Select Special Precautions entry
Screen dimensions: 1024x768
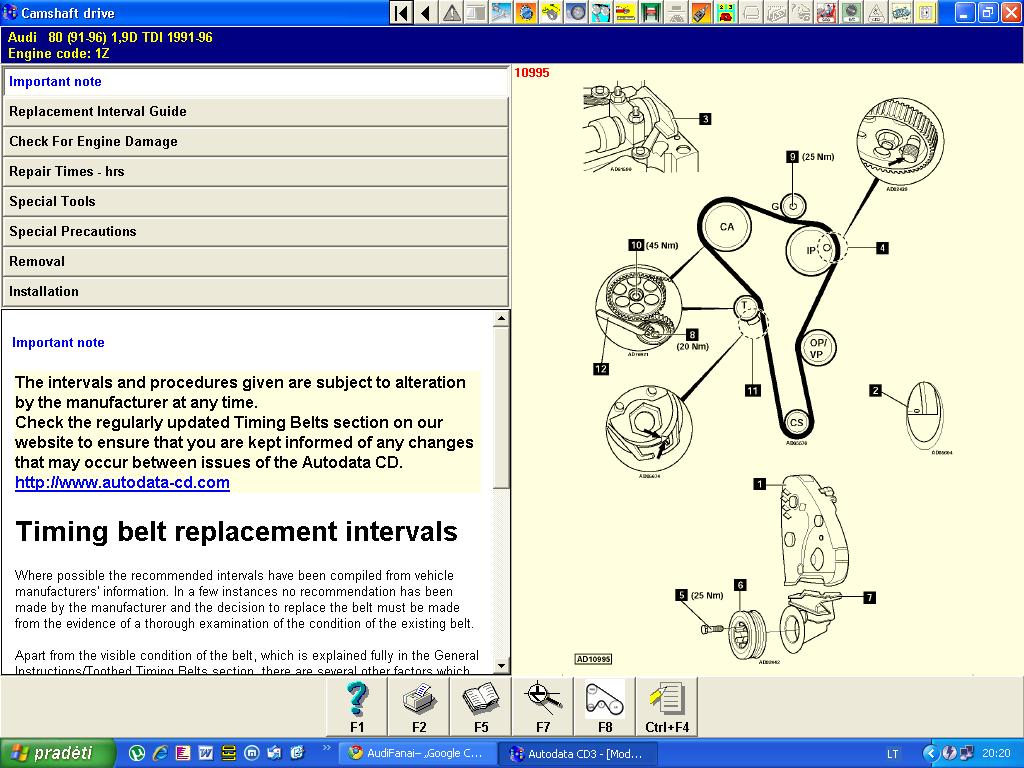point(255,232)
